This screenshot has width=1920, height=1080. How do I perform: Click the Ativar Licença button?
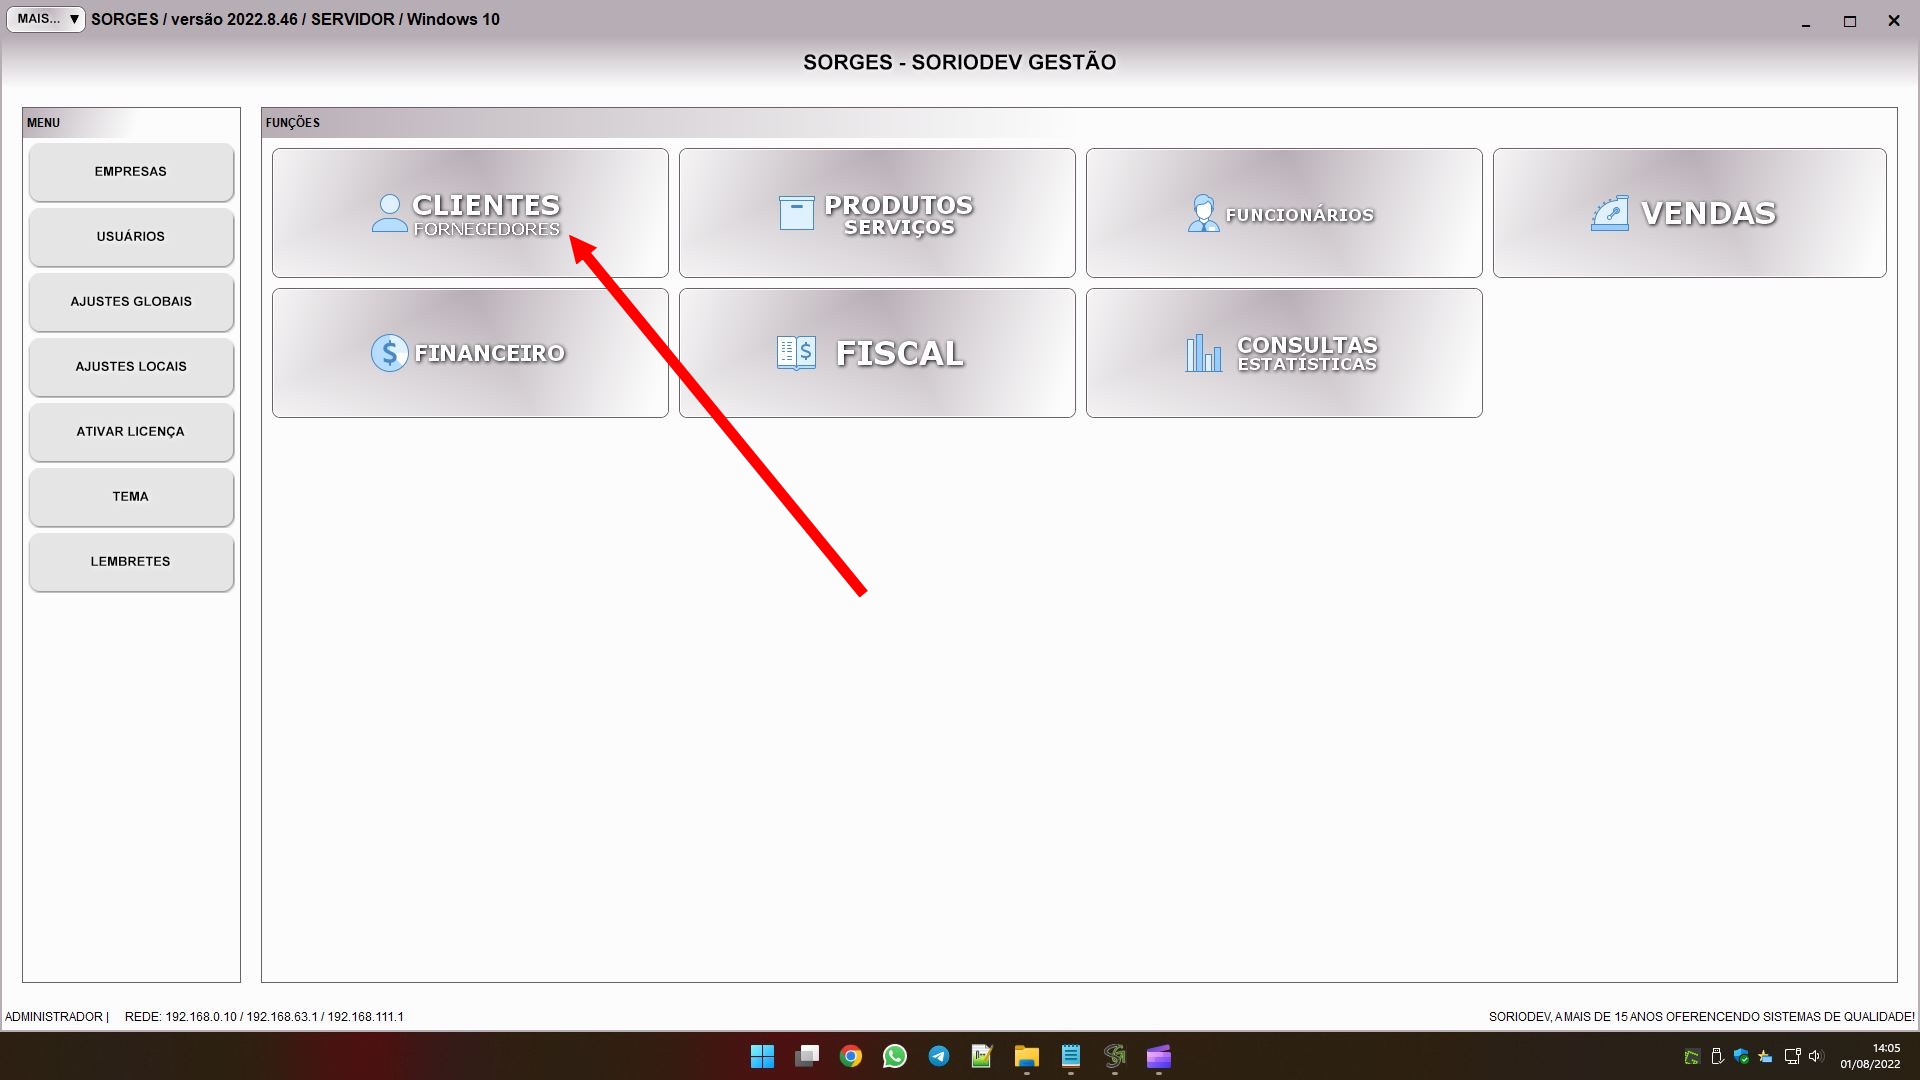pos(131,432)
